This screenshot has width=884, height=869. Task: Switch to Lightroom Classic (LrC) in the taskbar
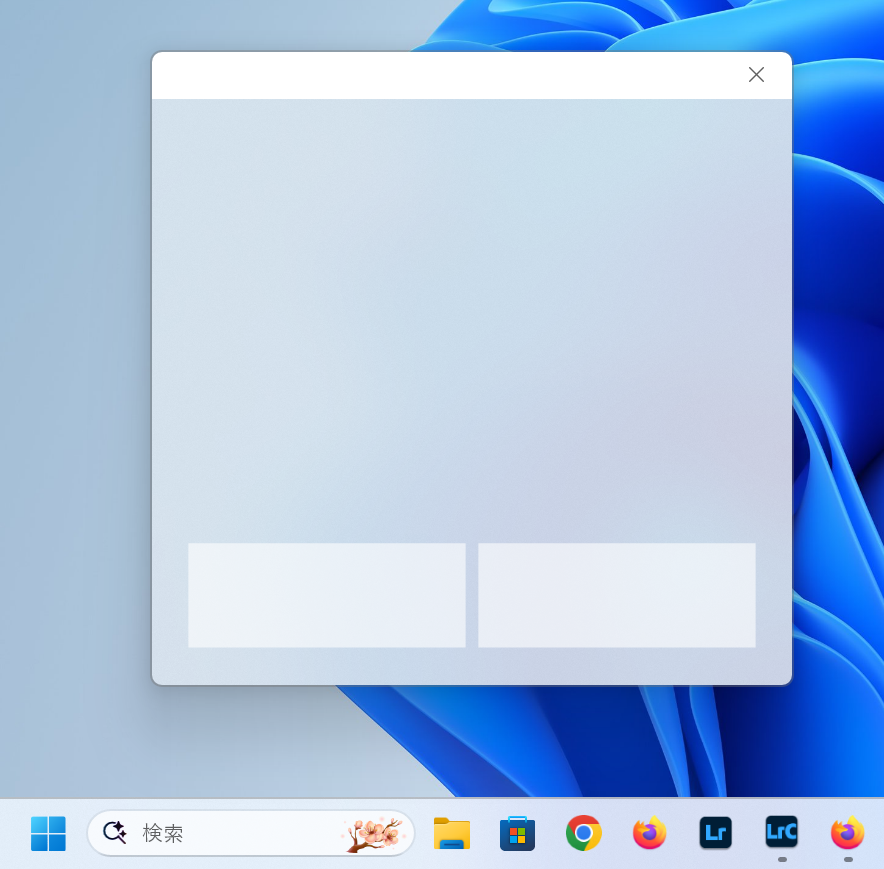(x=781, y=832)
